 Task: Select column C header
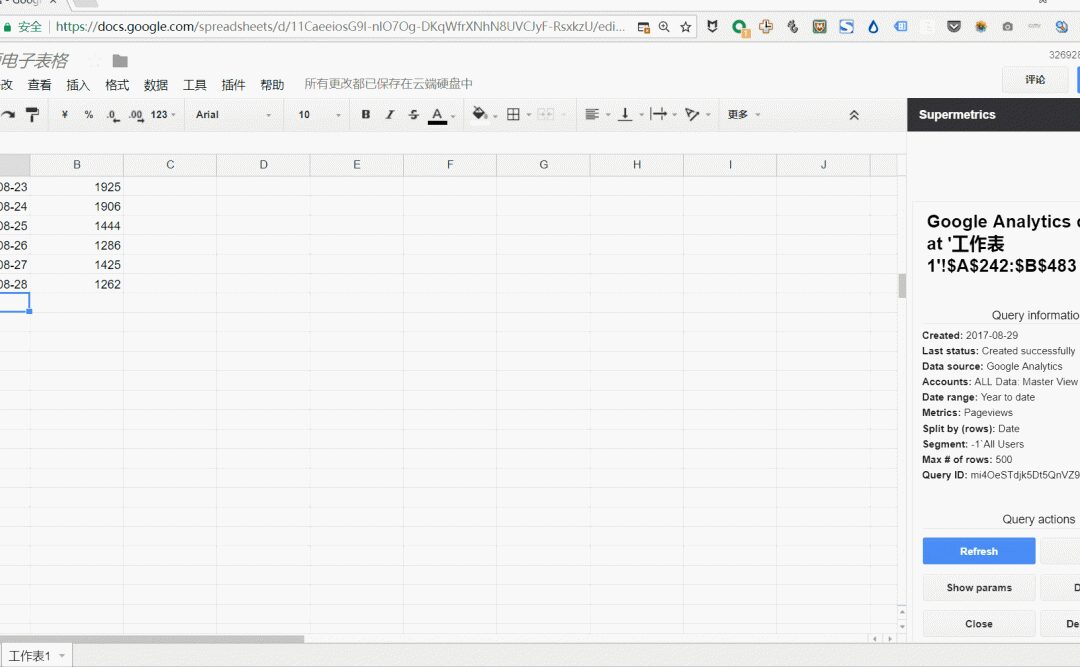pos(170,165)
